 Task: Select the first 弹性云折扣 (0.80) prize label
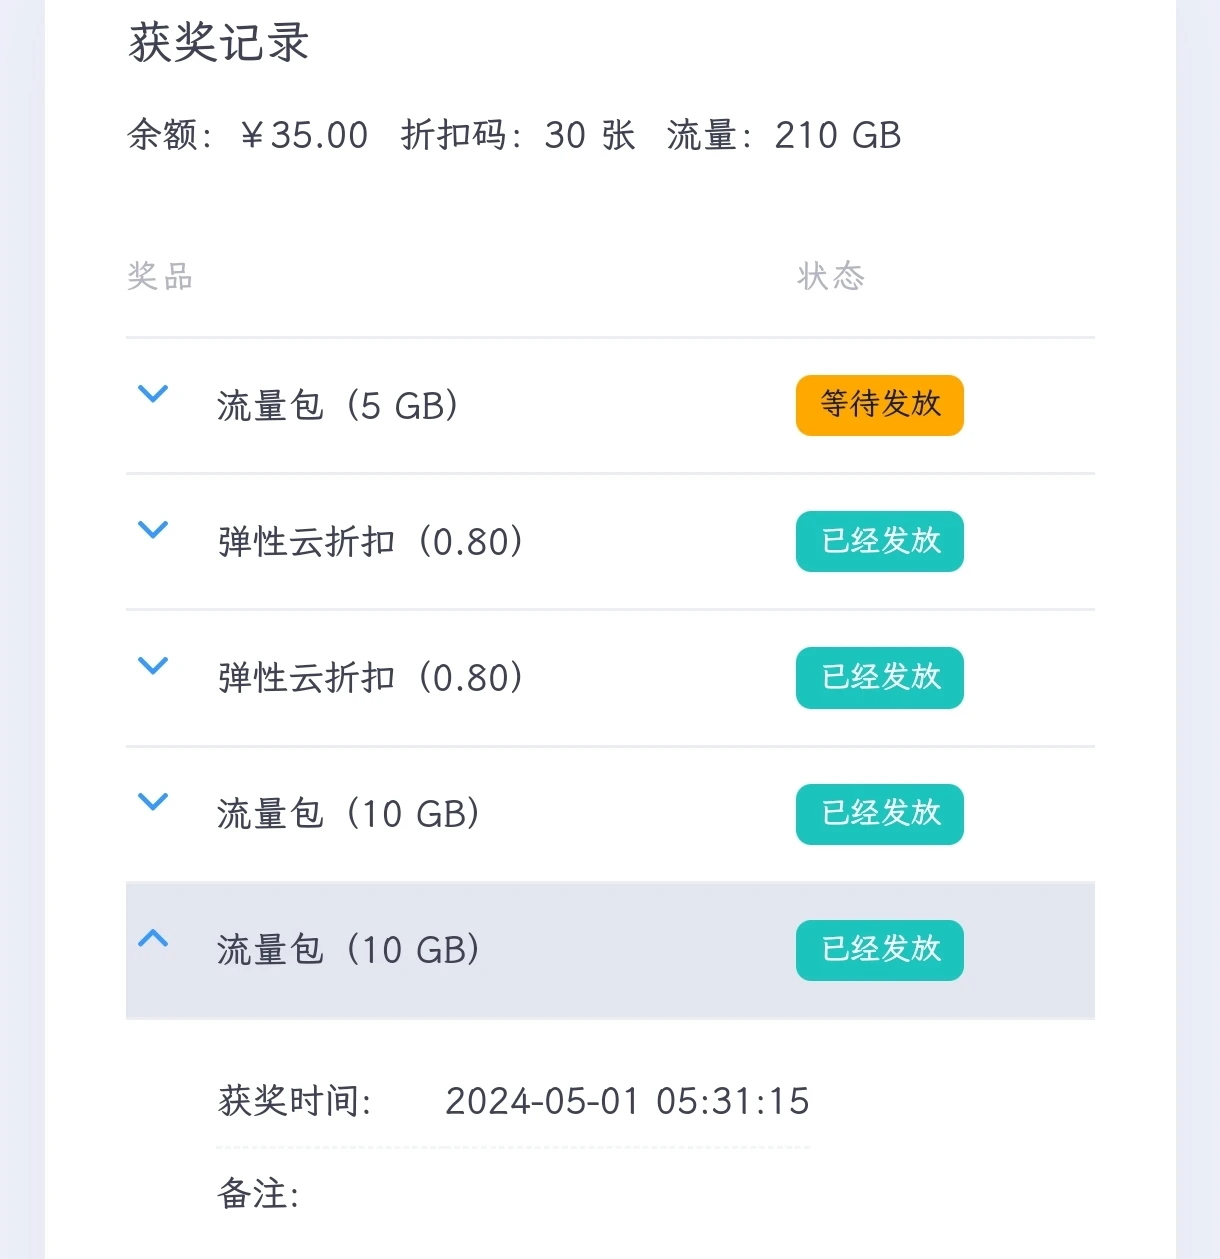[x=370, y=542]
